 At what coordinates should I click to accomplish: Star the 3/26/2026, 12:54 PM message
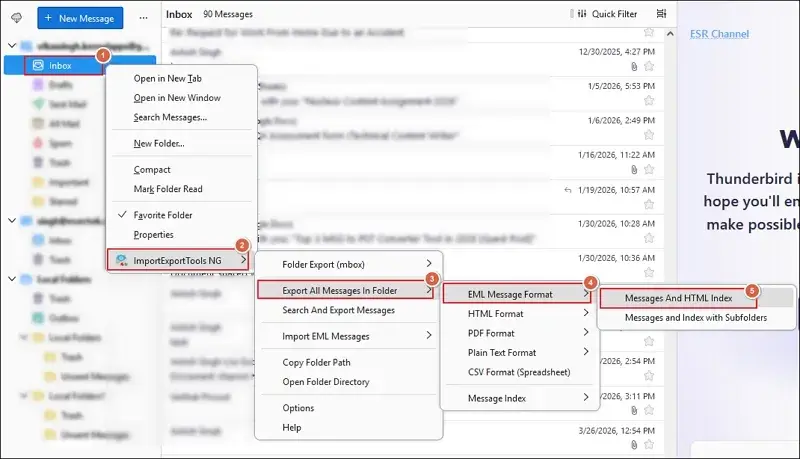click(649, 445)
